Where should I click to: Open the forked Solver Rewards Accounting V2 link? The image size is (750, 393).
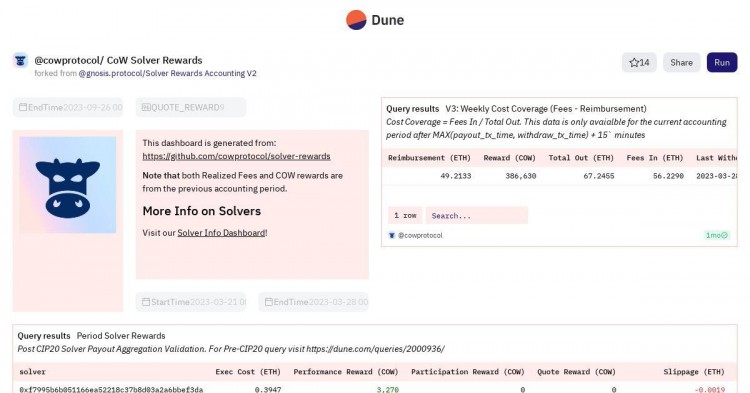[167, 73]
